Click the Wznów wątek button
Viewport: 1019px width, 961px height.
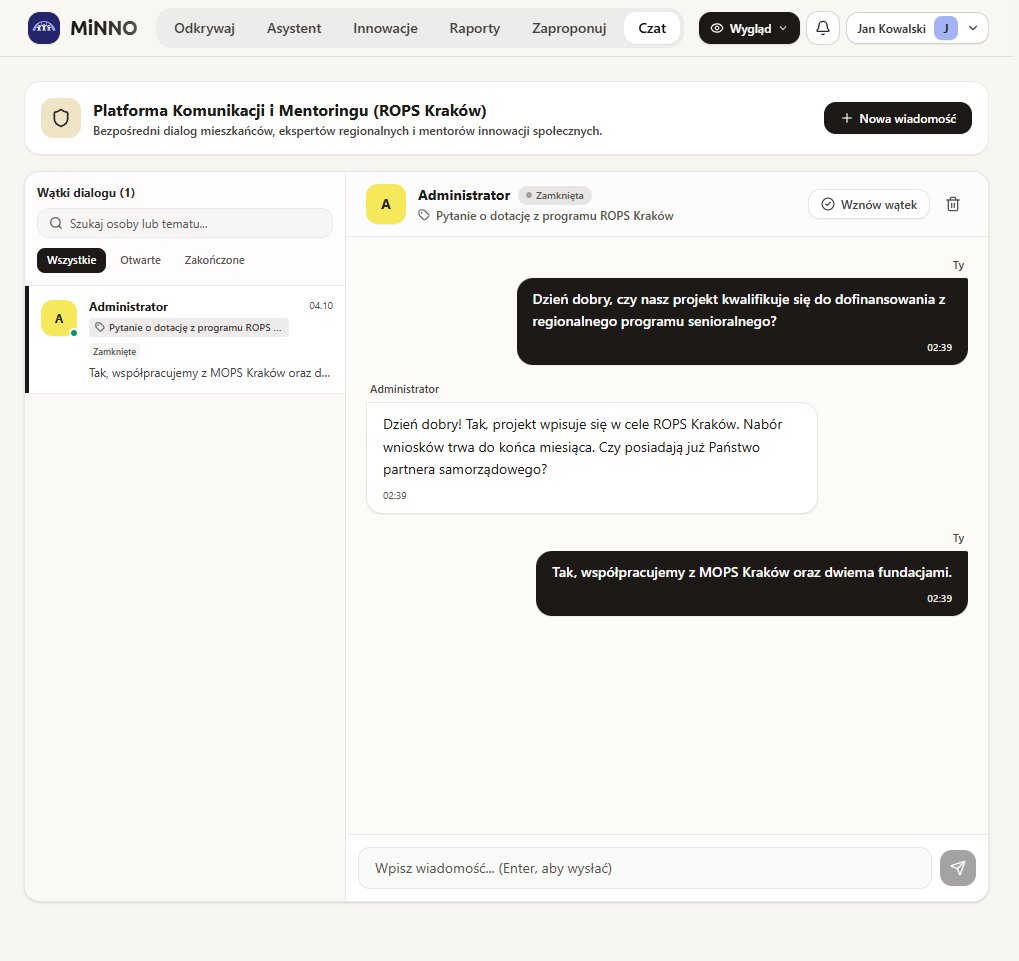(869, 204)
